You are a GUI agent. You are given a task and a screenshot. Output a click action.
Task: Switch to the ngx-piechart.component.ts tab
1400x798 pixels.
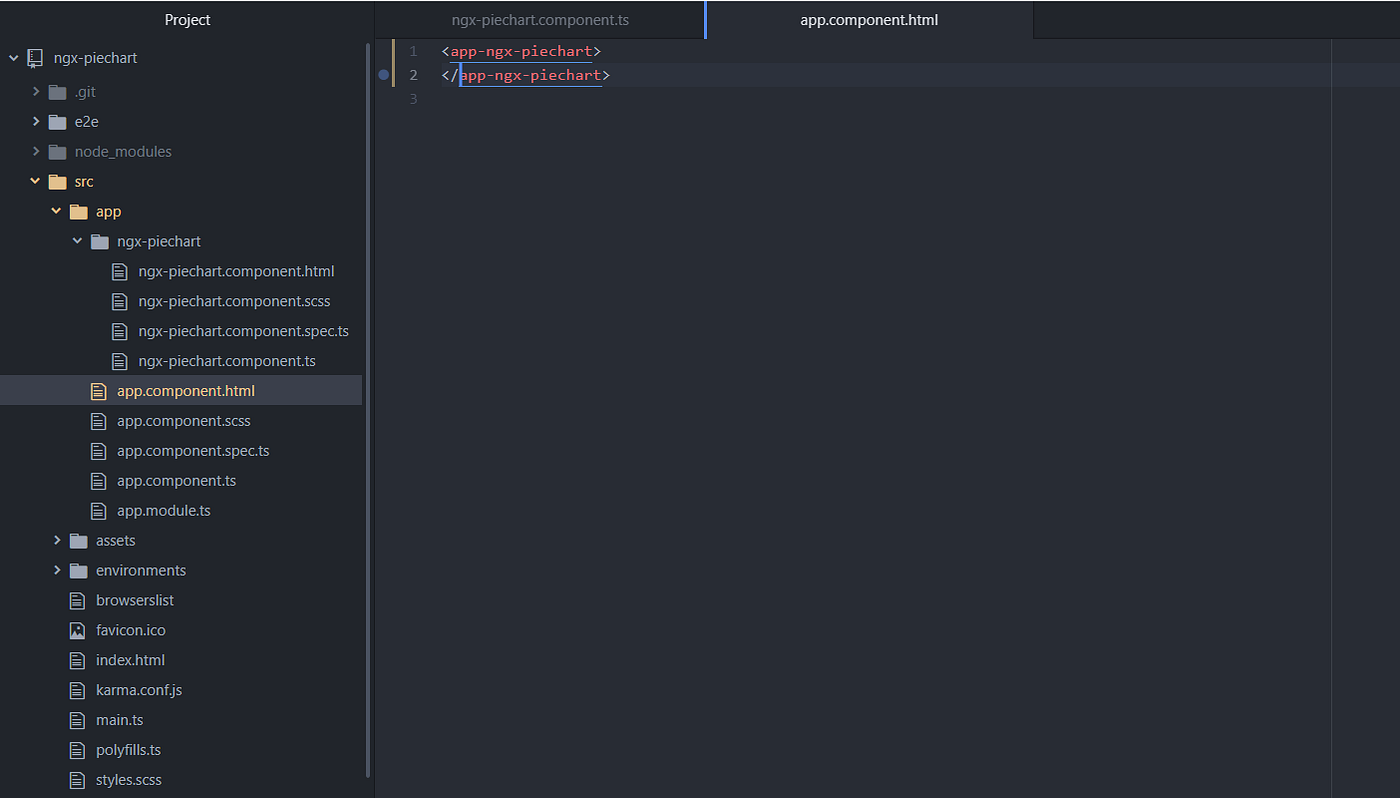point(540,19)
